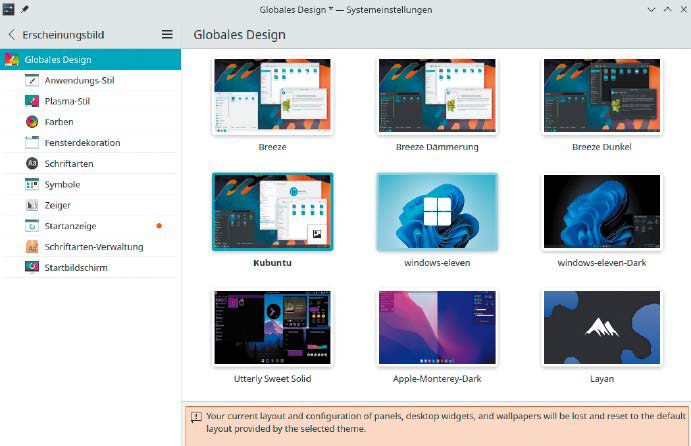Screen dimensions: 691x446
Task: Open the Schriftarten-Verwaltung page
Action: 90,246
